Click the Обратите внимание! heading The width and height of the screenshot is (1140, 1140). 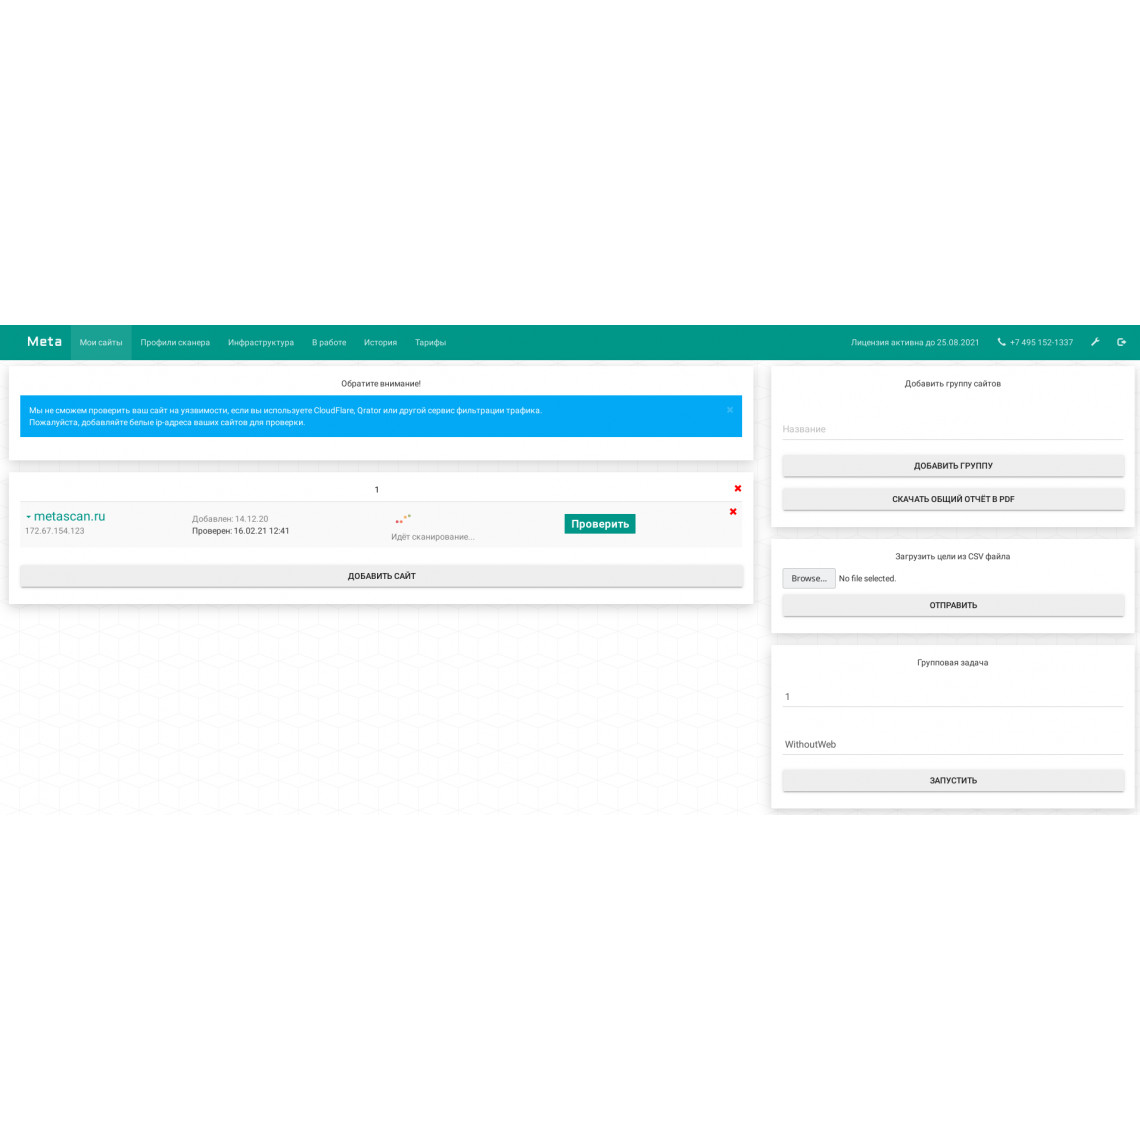(381, 383)
